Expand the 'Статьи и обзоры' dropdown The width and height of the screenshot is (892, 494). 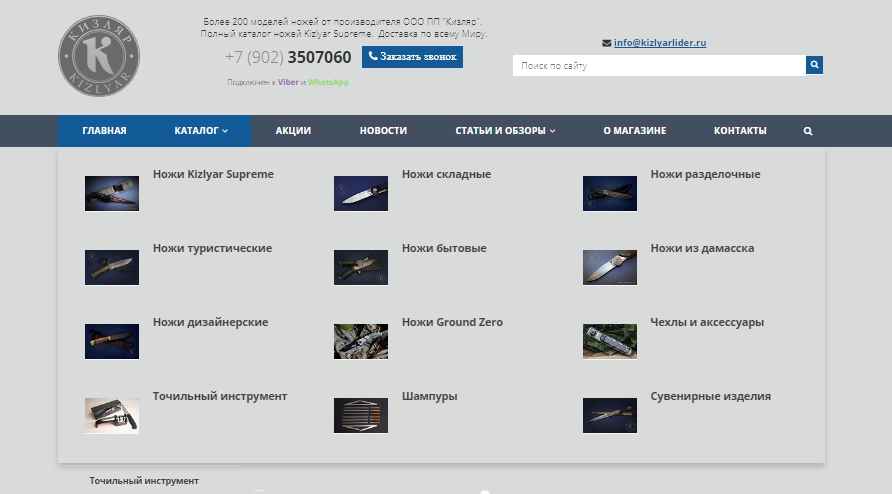(x=505, y=131)
